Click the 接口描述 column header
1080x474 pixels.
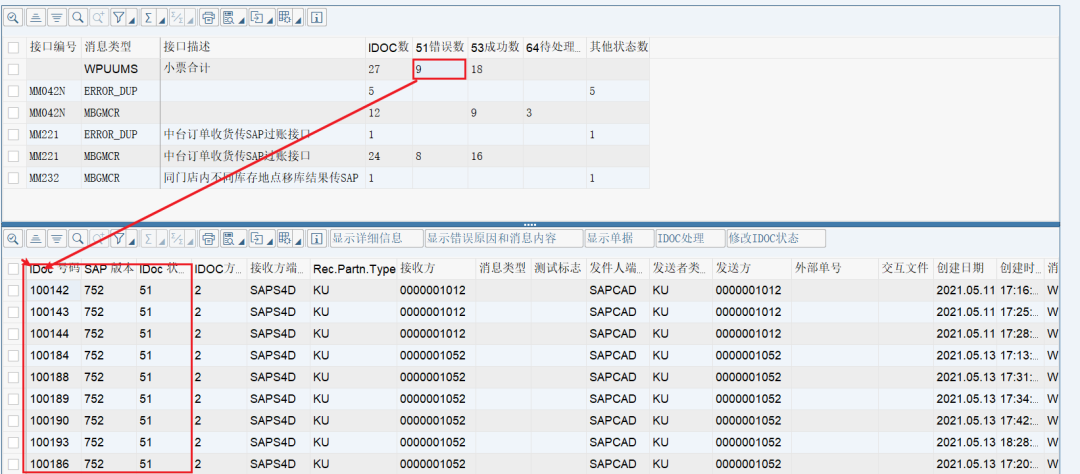(x=262, y=48)
